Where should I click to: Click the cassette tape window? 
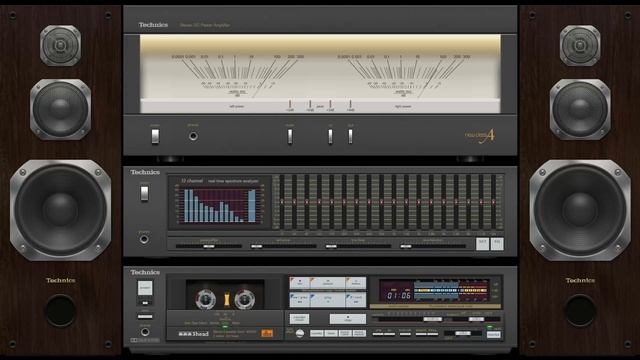click(225, 295)
